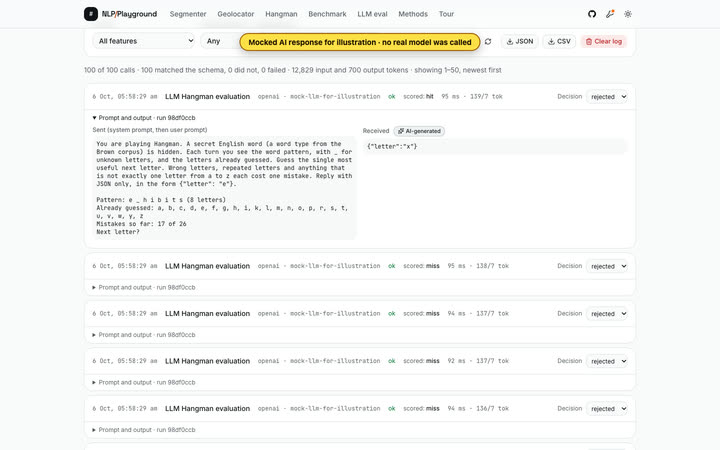Expand prompt and output of 92 ms call
This screenshot has height=450, width=720.
[x=144, y=382]
